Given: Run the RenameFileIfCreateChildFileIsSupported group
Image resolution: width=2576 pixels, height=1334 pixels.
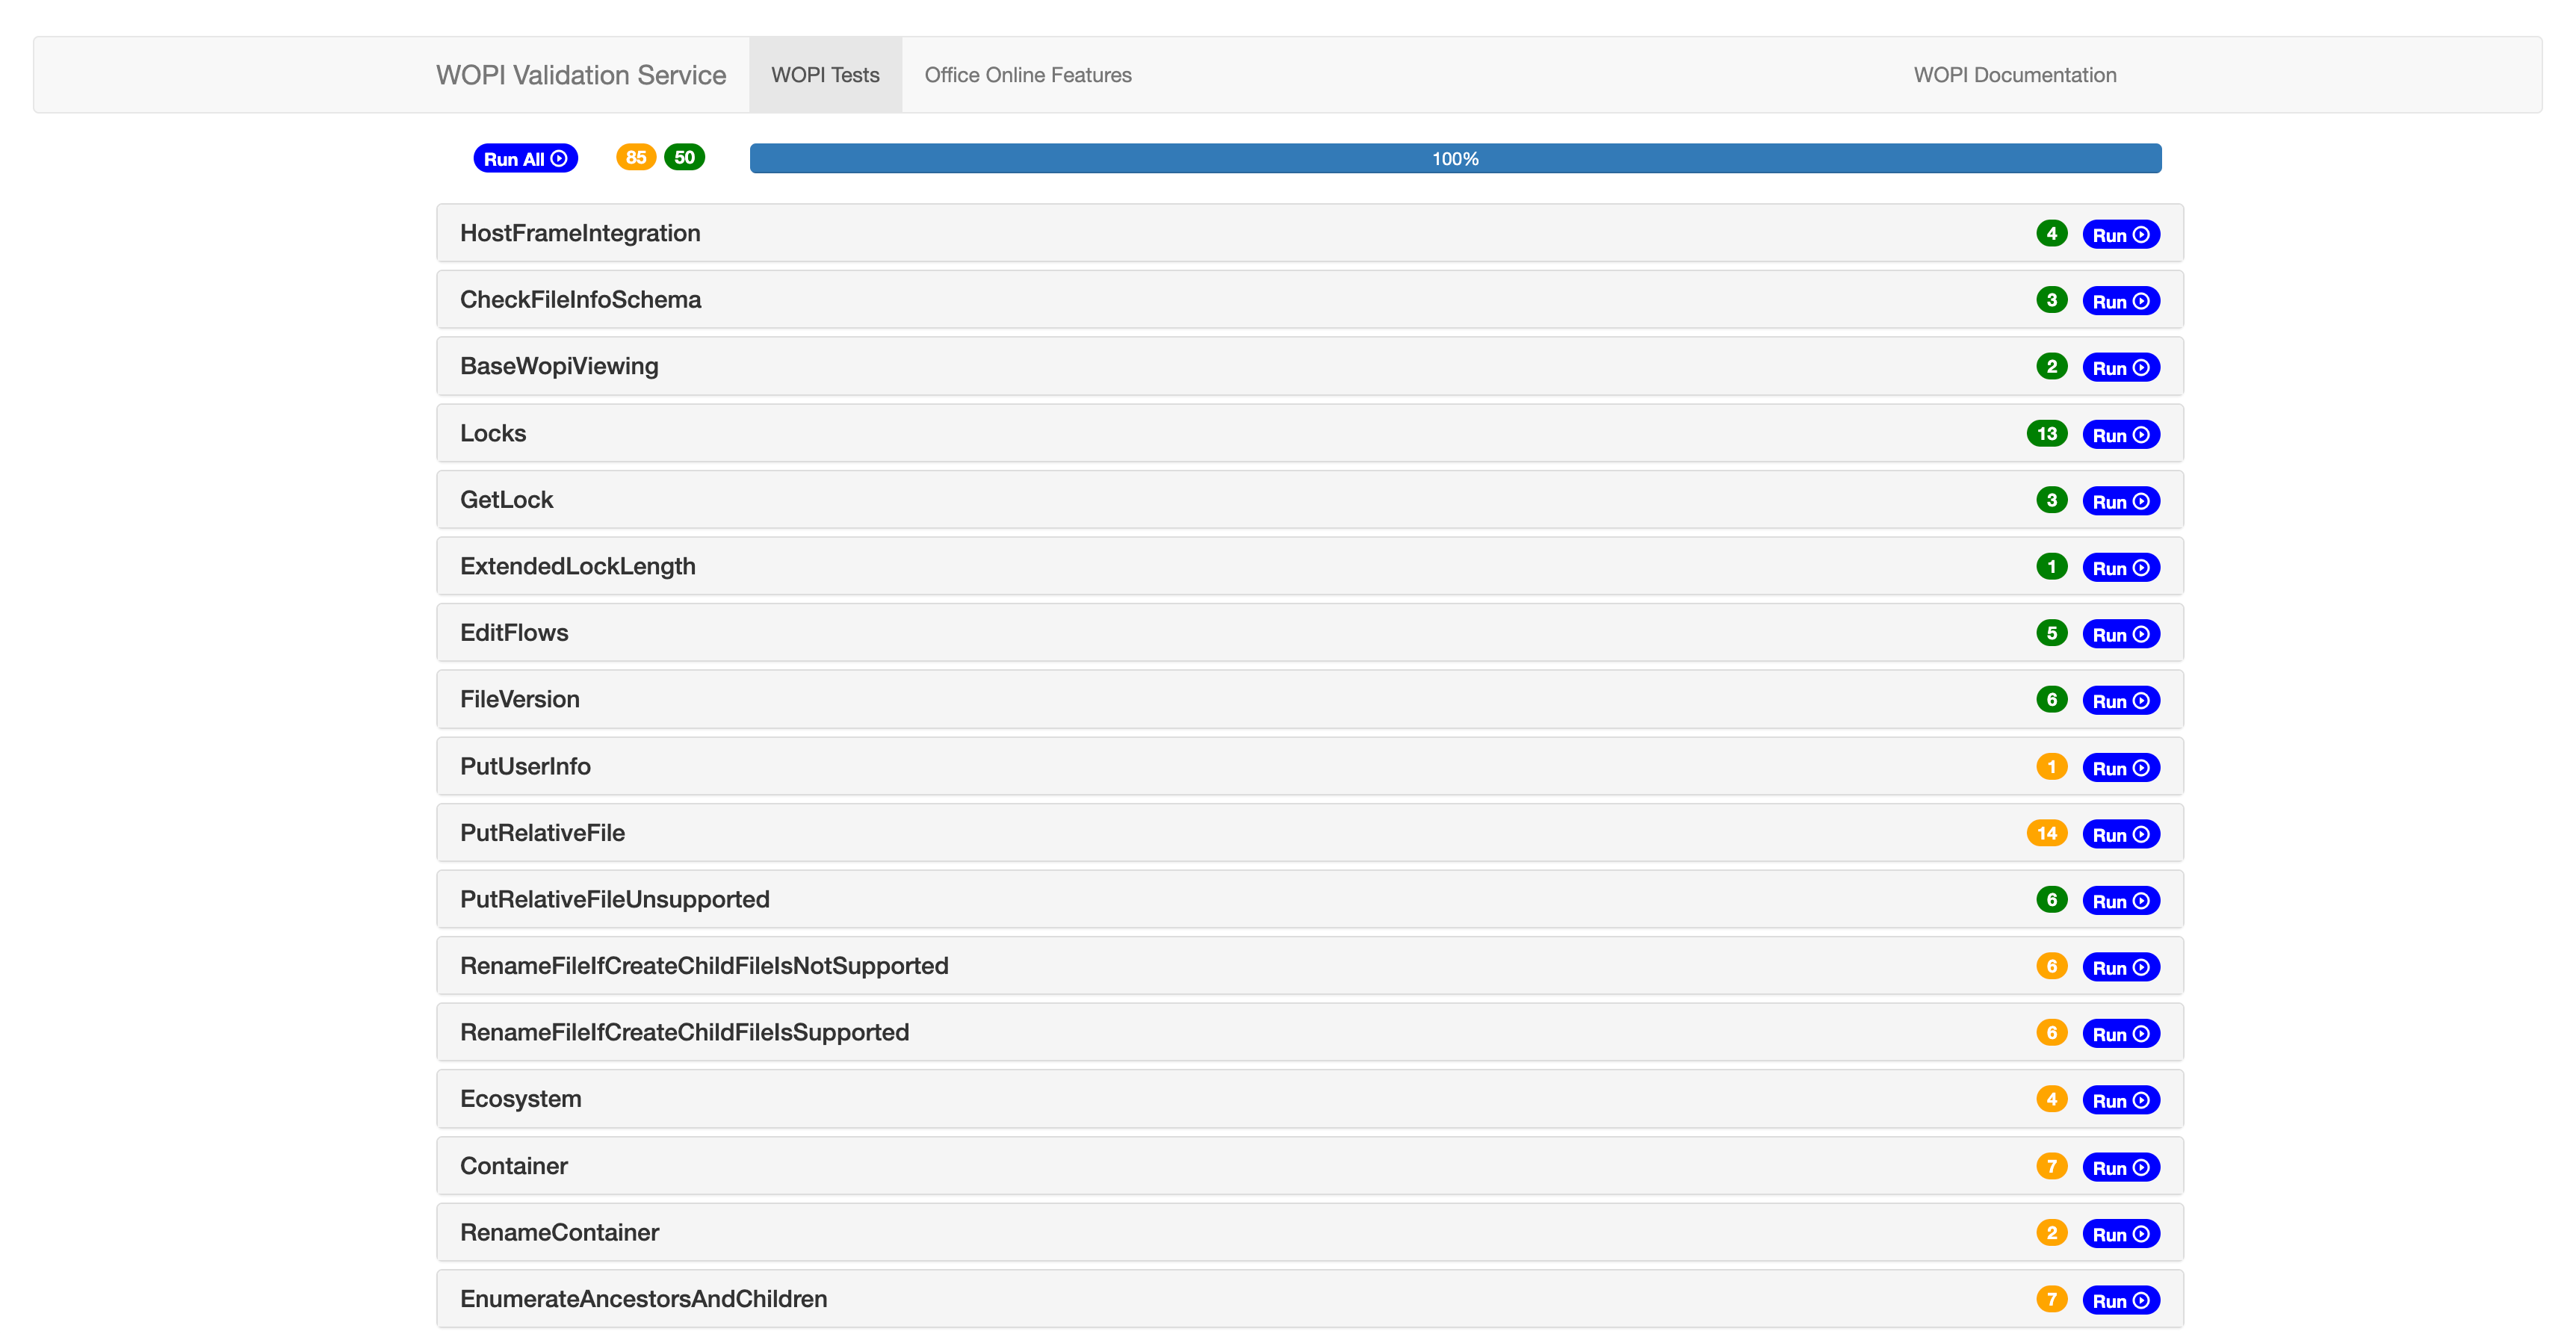Looking at the screenshot, I should [2120, 1033].
